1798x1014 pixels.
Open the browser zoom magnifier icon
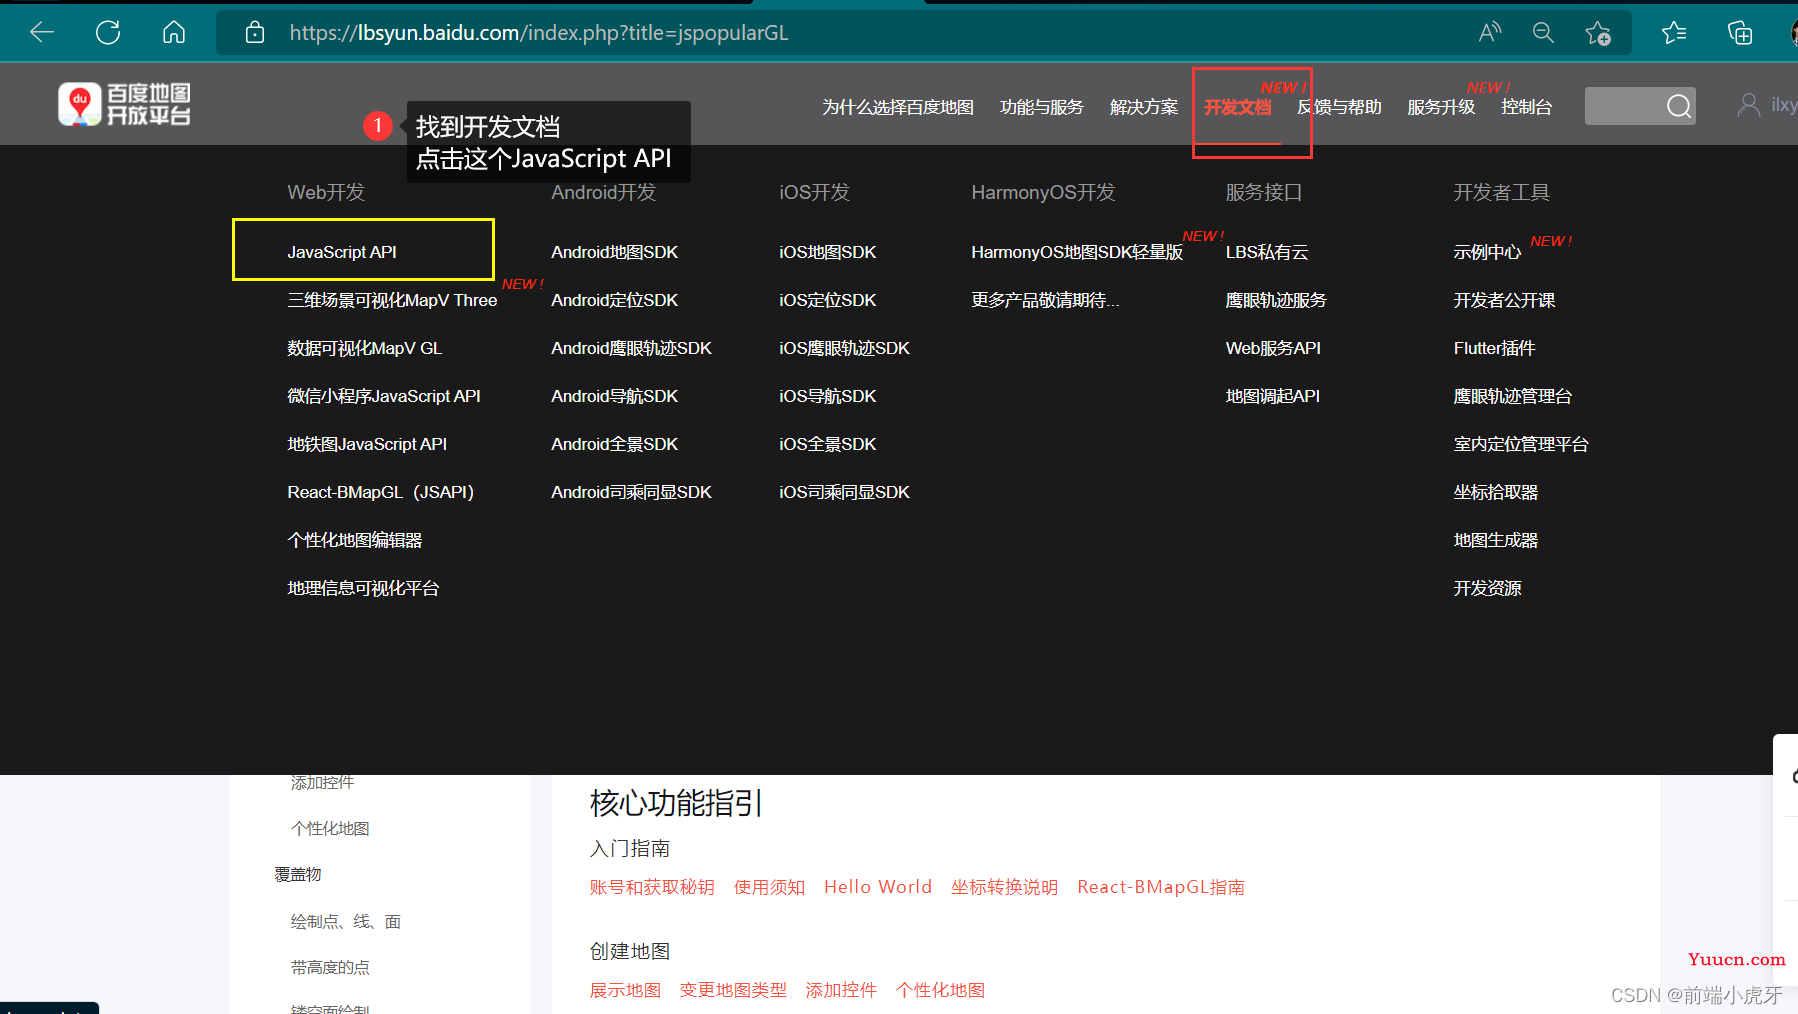pos(1543,33)
